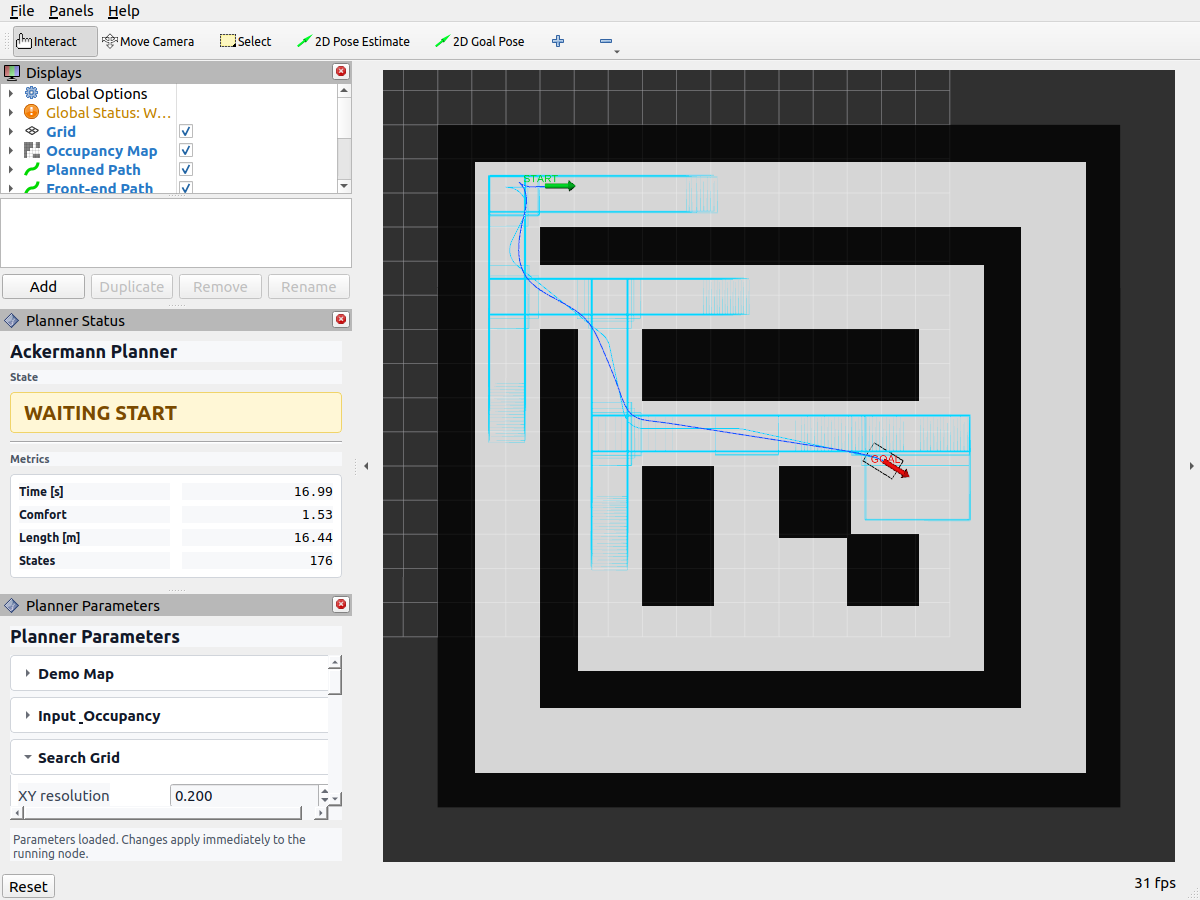Screen dimensions: 1200x900
Task: Expand the Front-end Path tree item
Action: point(11,187)
